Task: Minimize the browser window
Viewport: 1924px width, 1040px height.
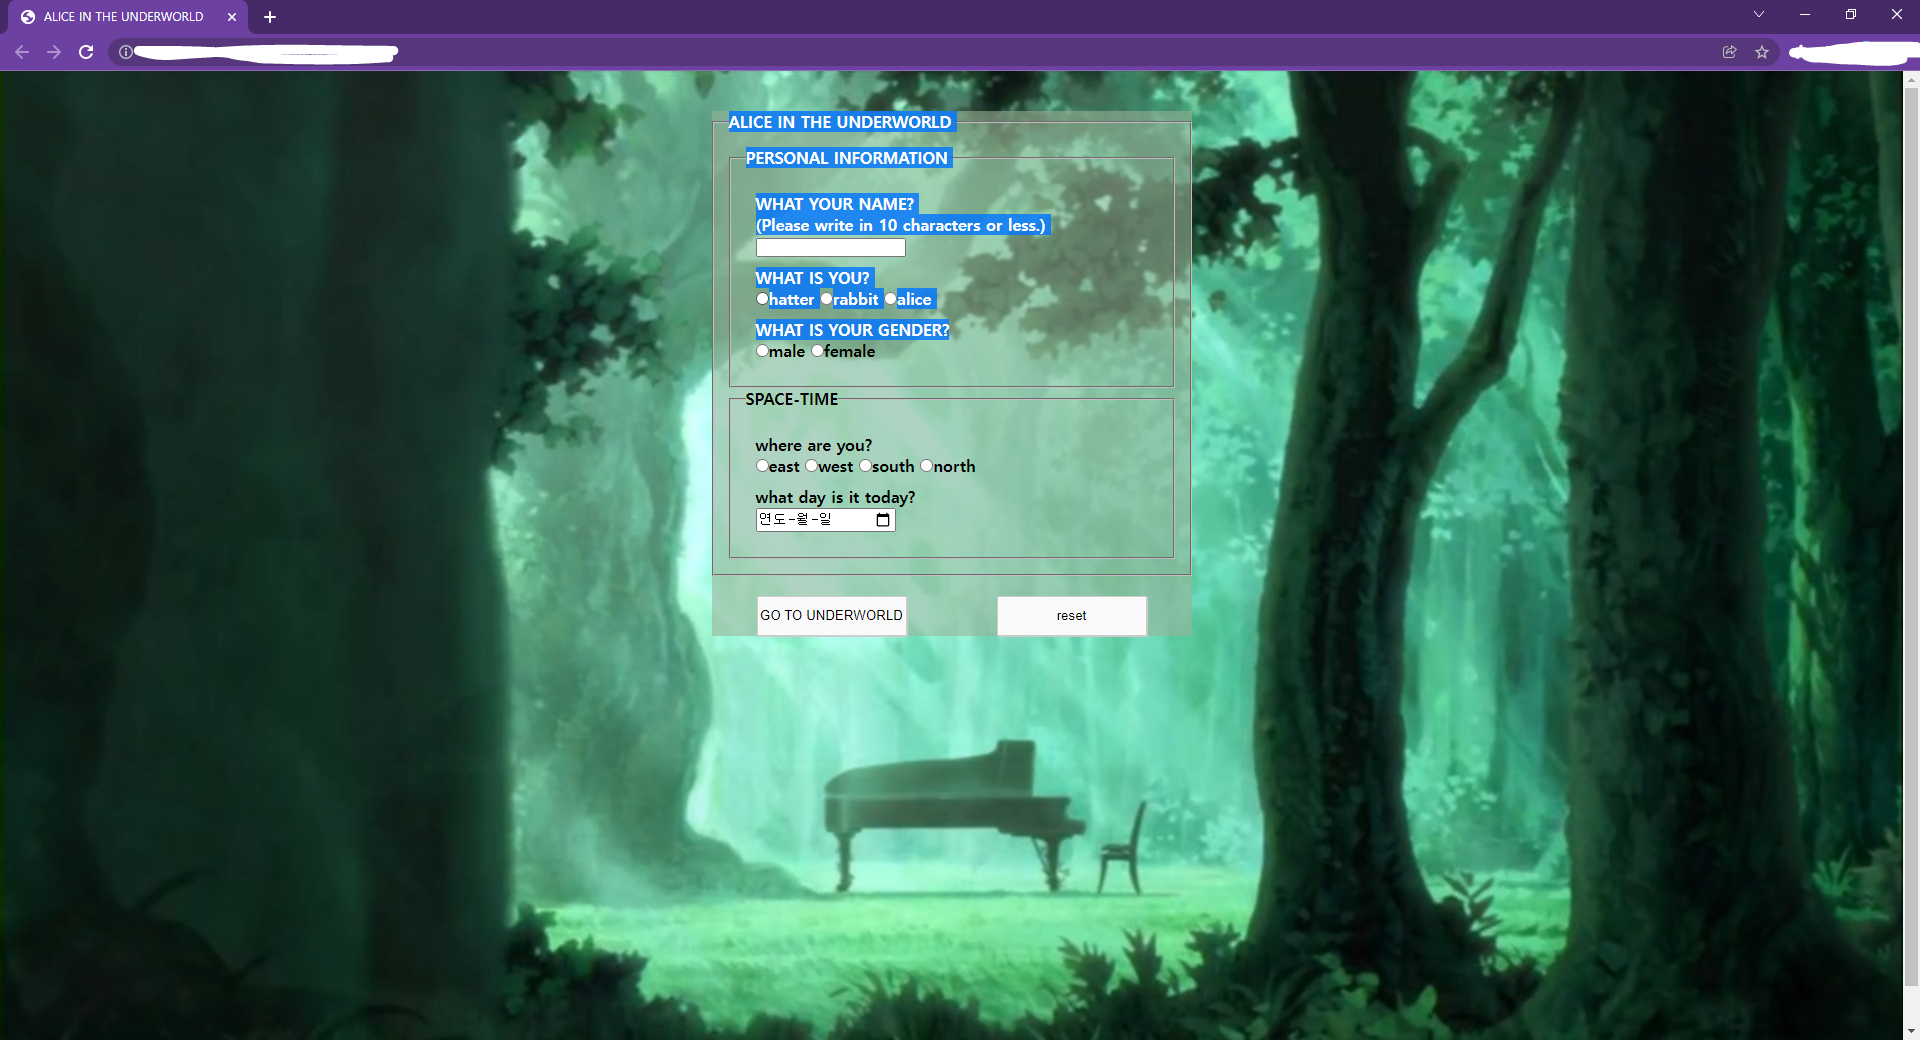Action: 1805,14
